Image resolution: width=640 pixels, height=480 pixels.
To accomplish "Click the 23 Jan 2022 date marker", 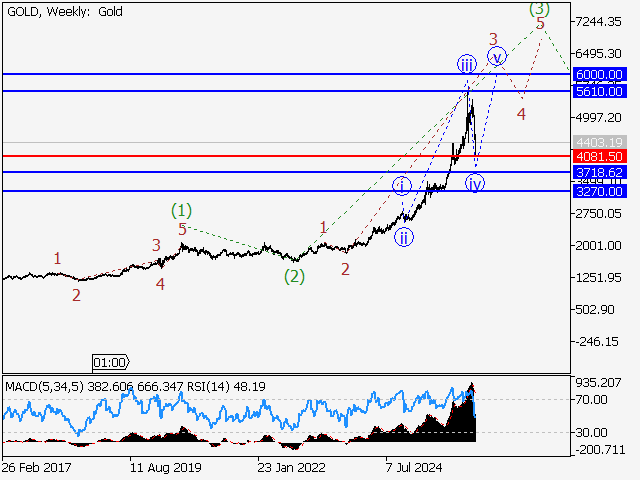I will point(290,466).
